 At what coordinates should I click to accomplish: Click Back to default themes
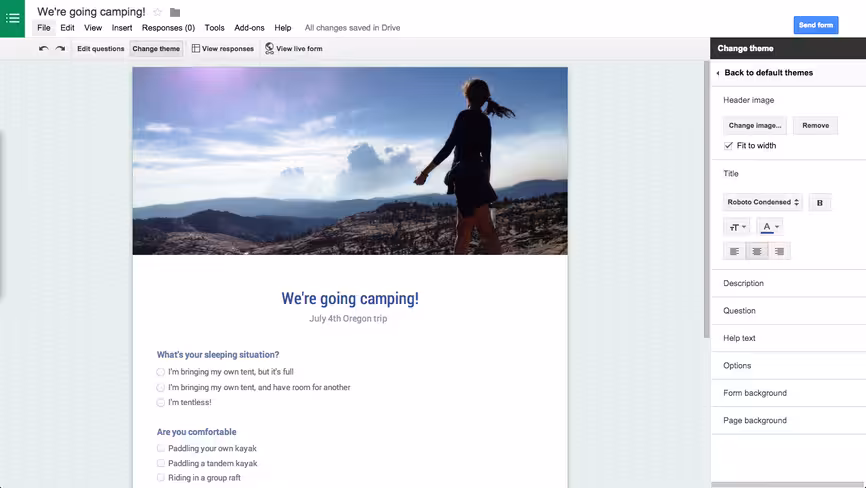click(x=768, y=73)
